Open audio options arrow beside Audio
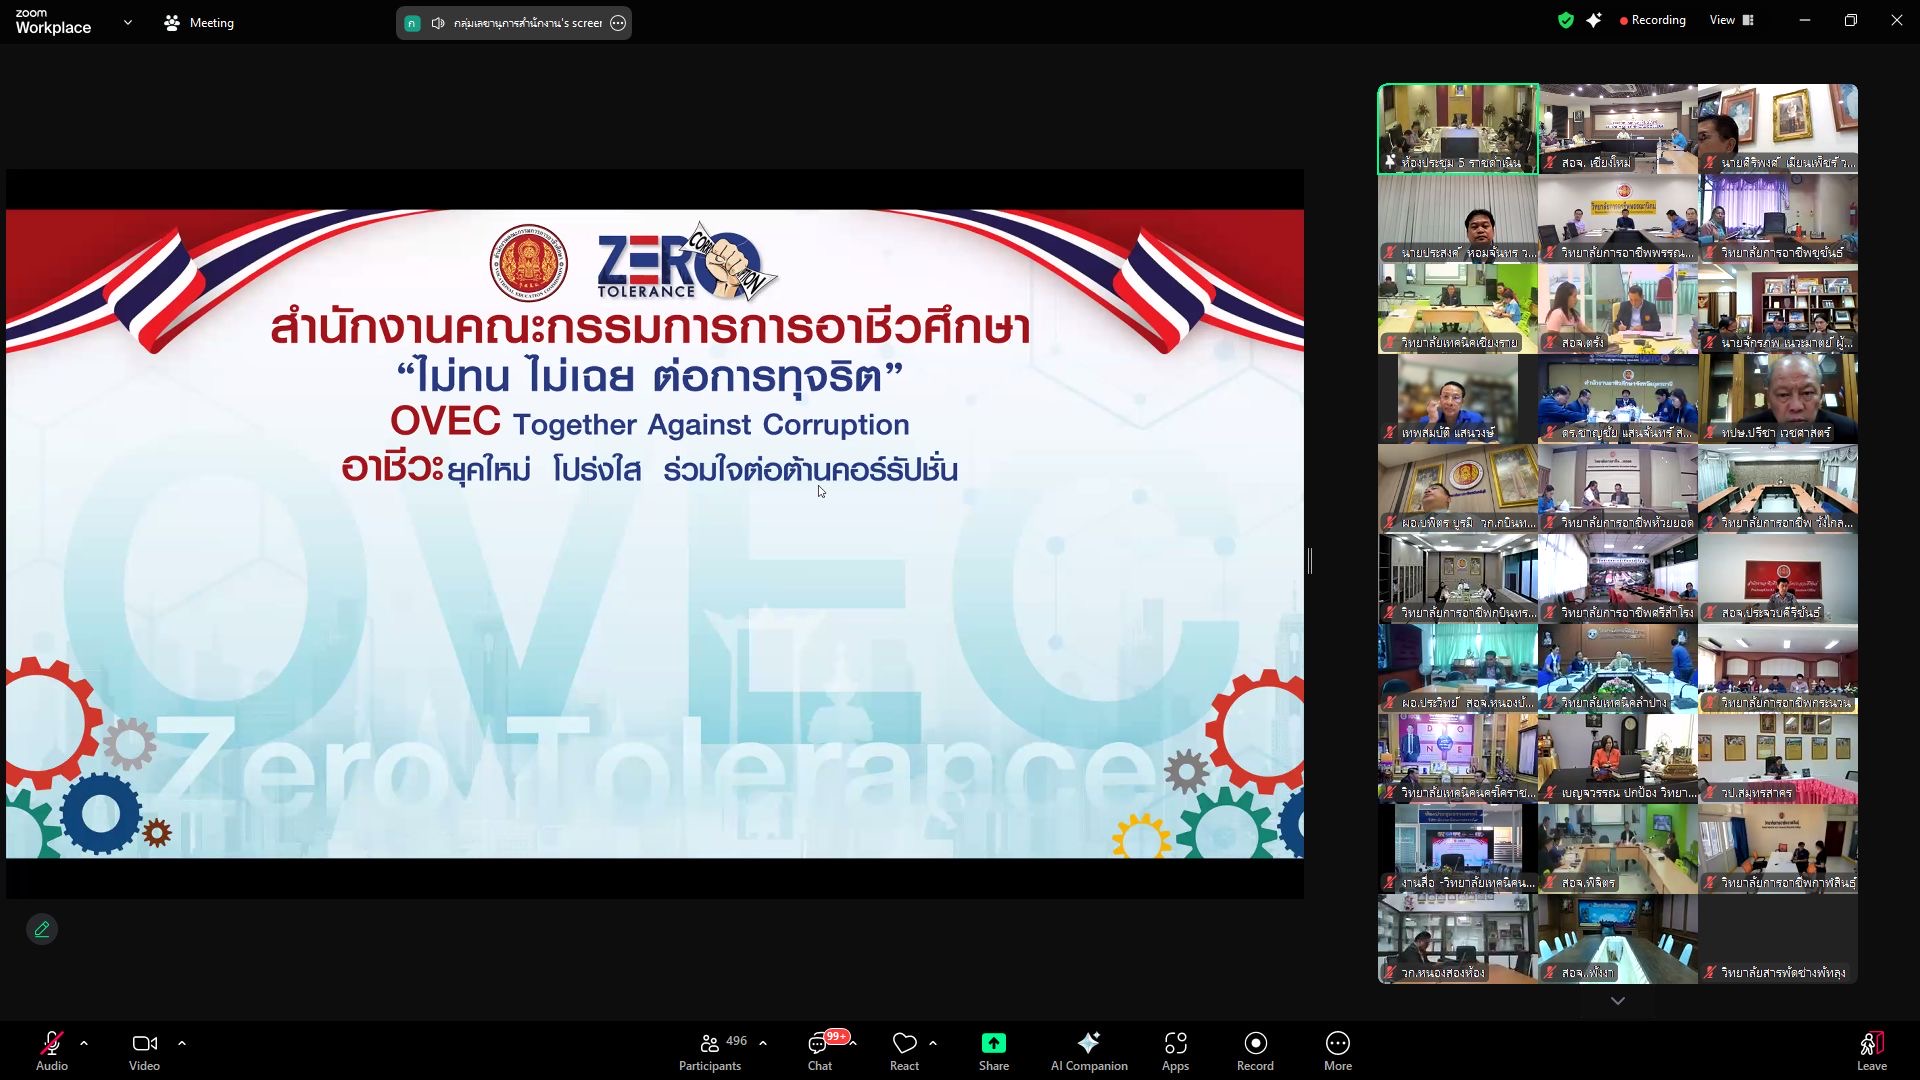This screenshot has width=1920, height=1080. 84,1043
